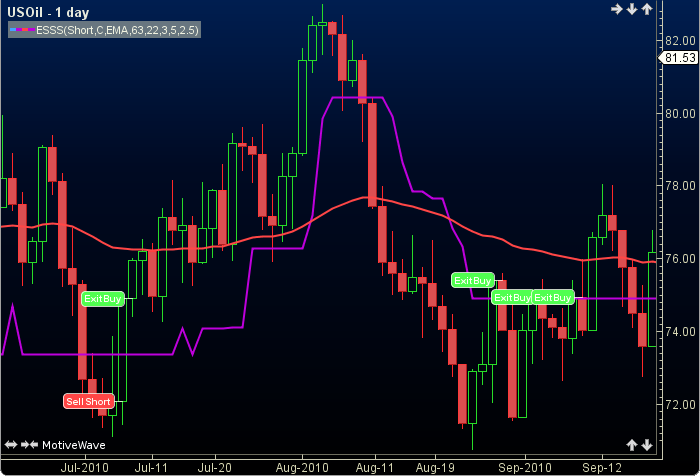Click the 78.00 price axis label

click(x=680, y=186)
